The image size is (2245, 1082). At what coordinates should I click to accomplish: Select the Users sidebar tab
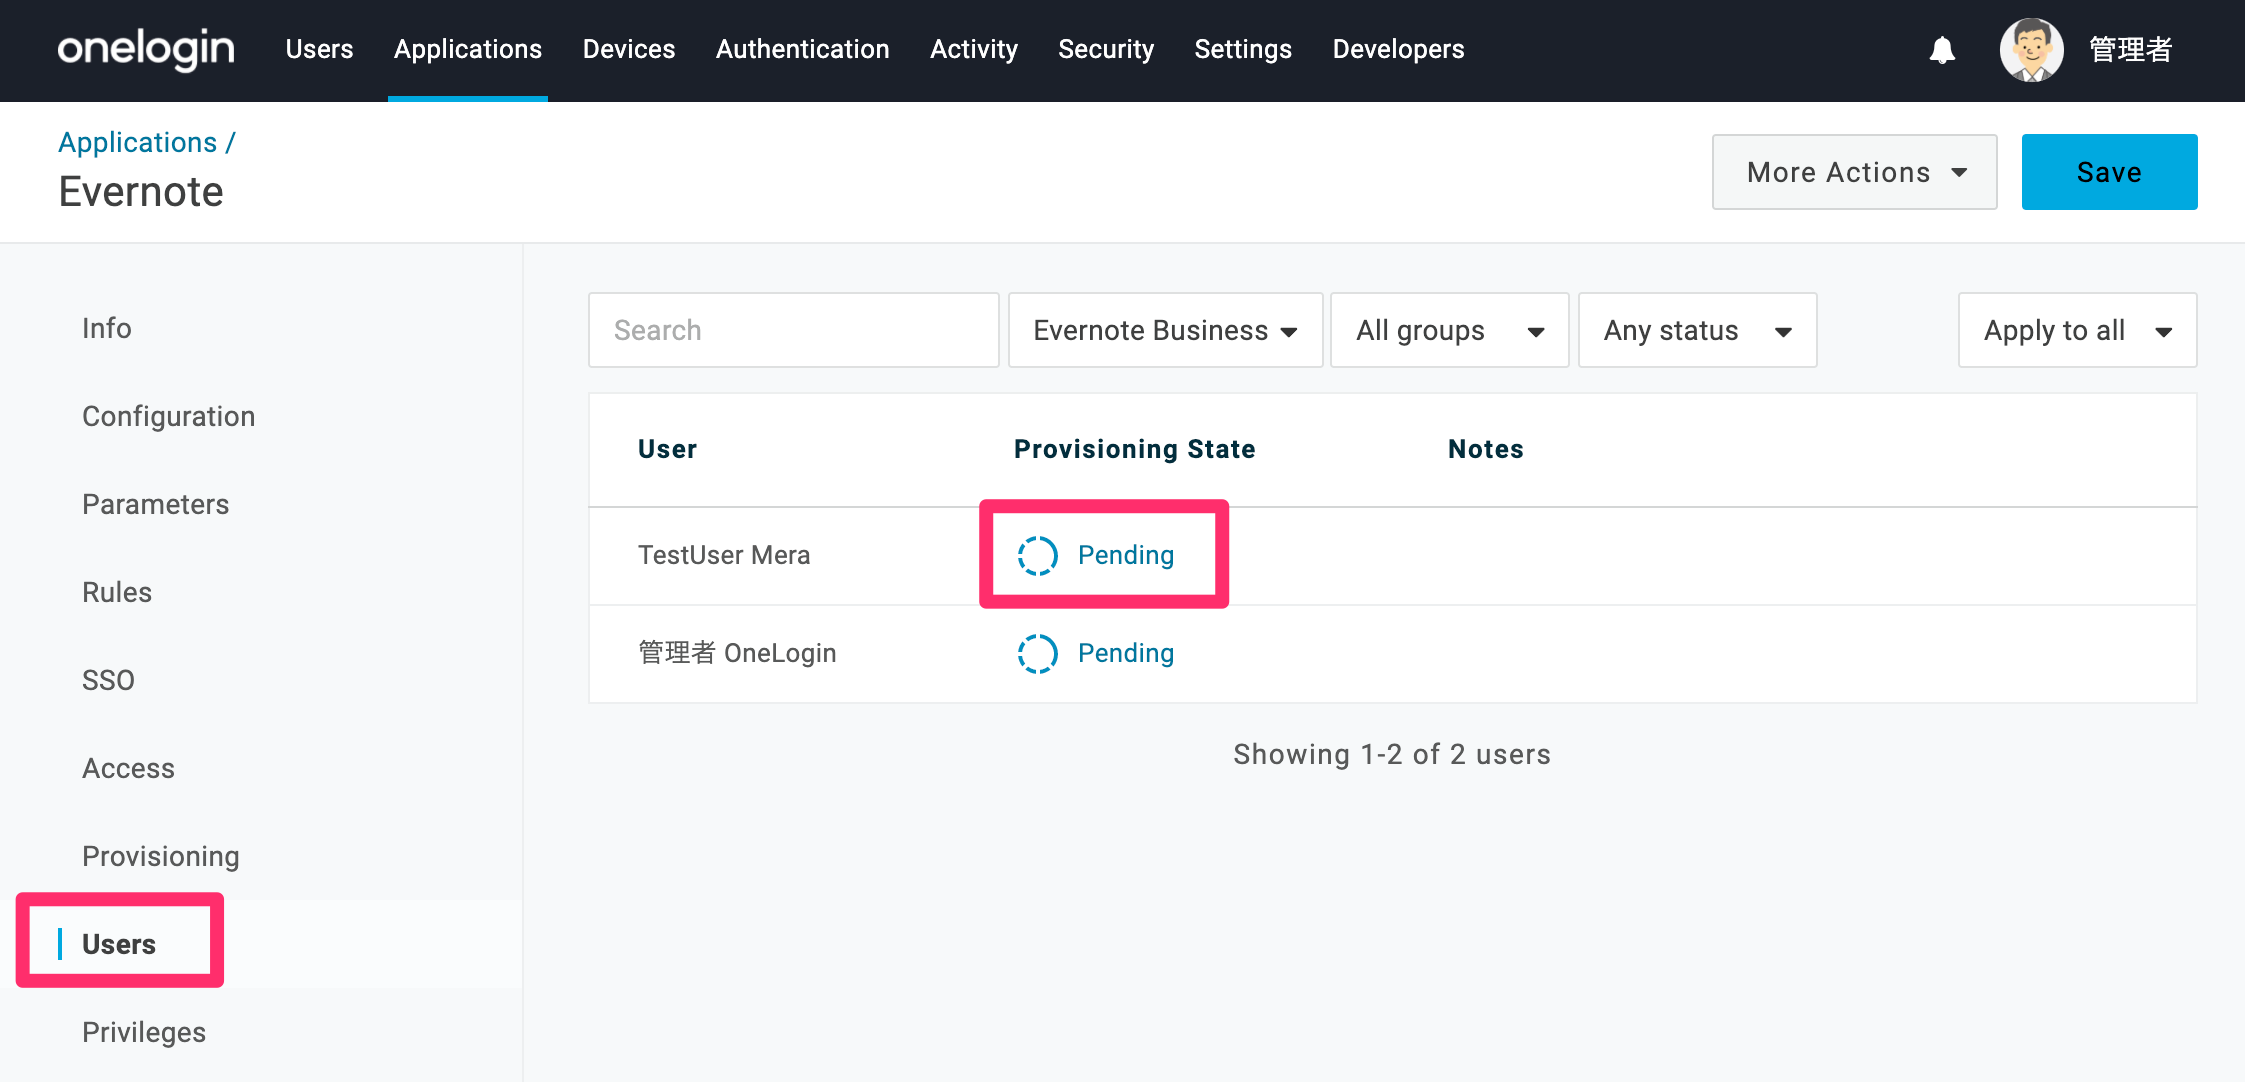(x=118, y=944)
